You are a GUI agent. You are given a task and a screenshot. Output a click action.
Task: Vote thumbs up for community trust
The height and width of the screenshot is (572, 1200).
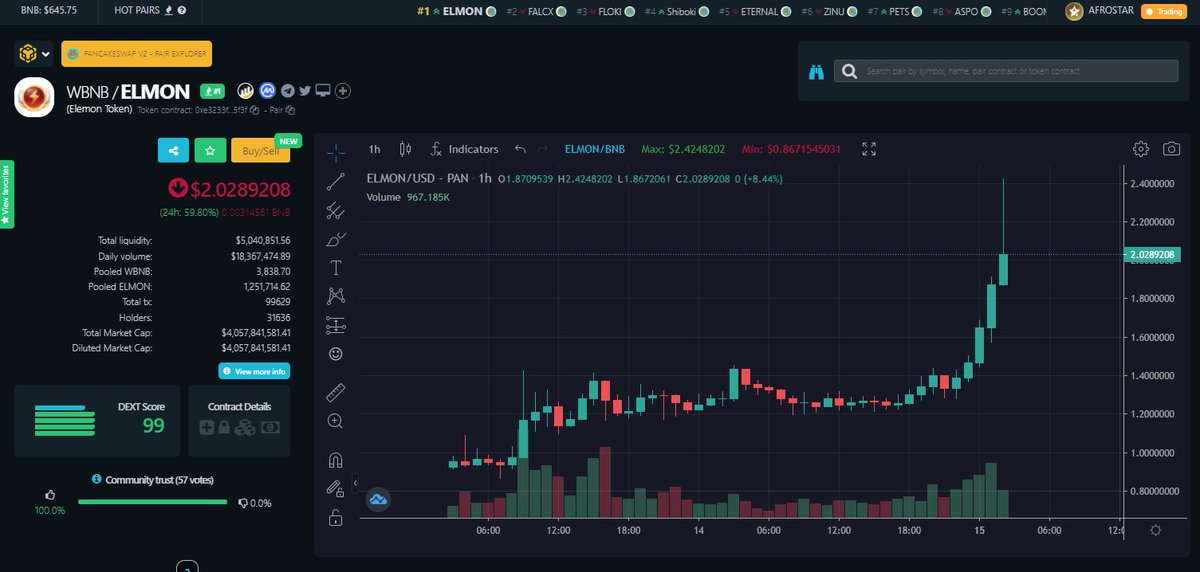[50, 494]
